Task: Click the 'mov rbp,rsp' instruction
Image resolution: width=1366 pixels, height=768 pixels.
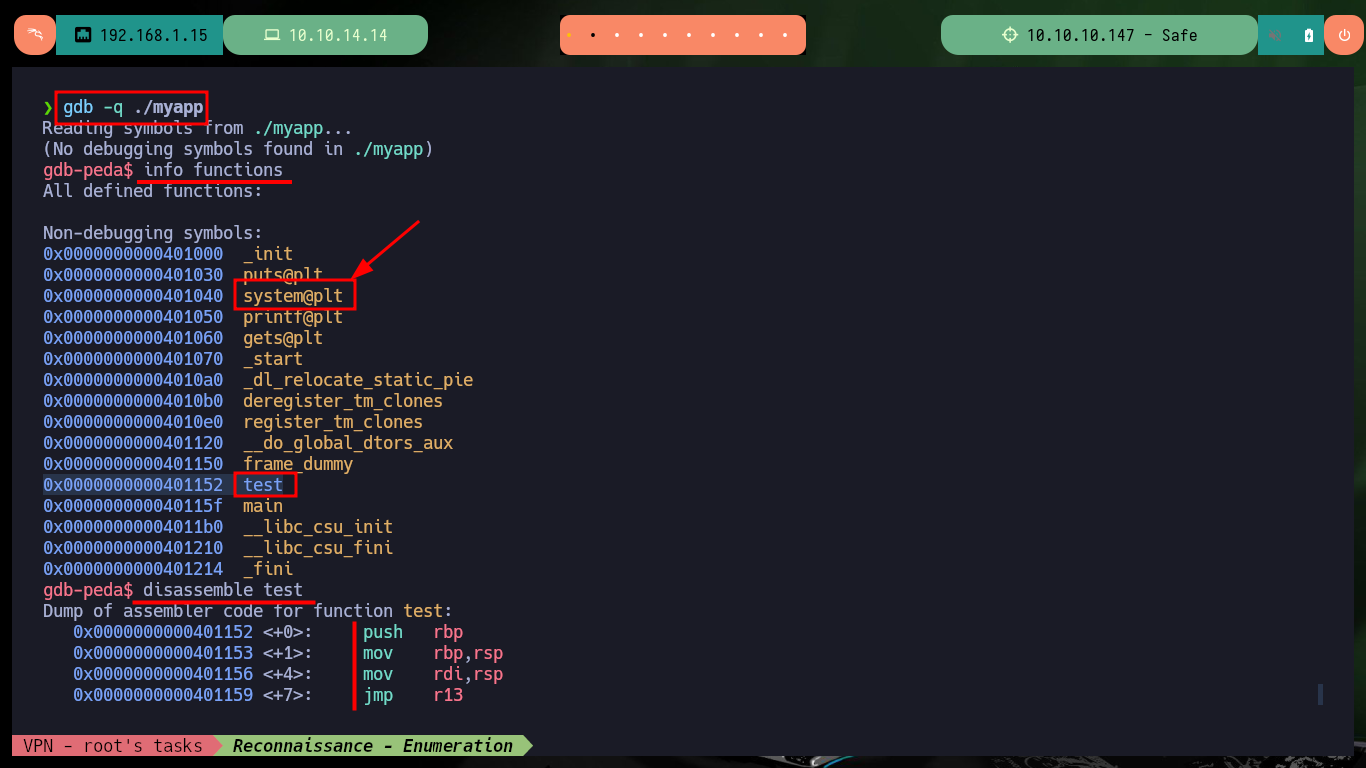Action: pos(433,653)
